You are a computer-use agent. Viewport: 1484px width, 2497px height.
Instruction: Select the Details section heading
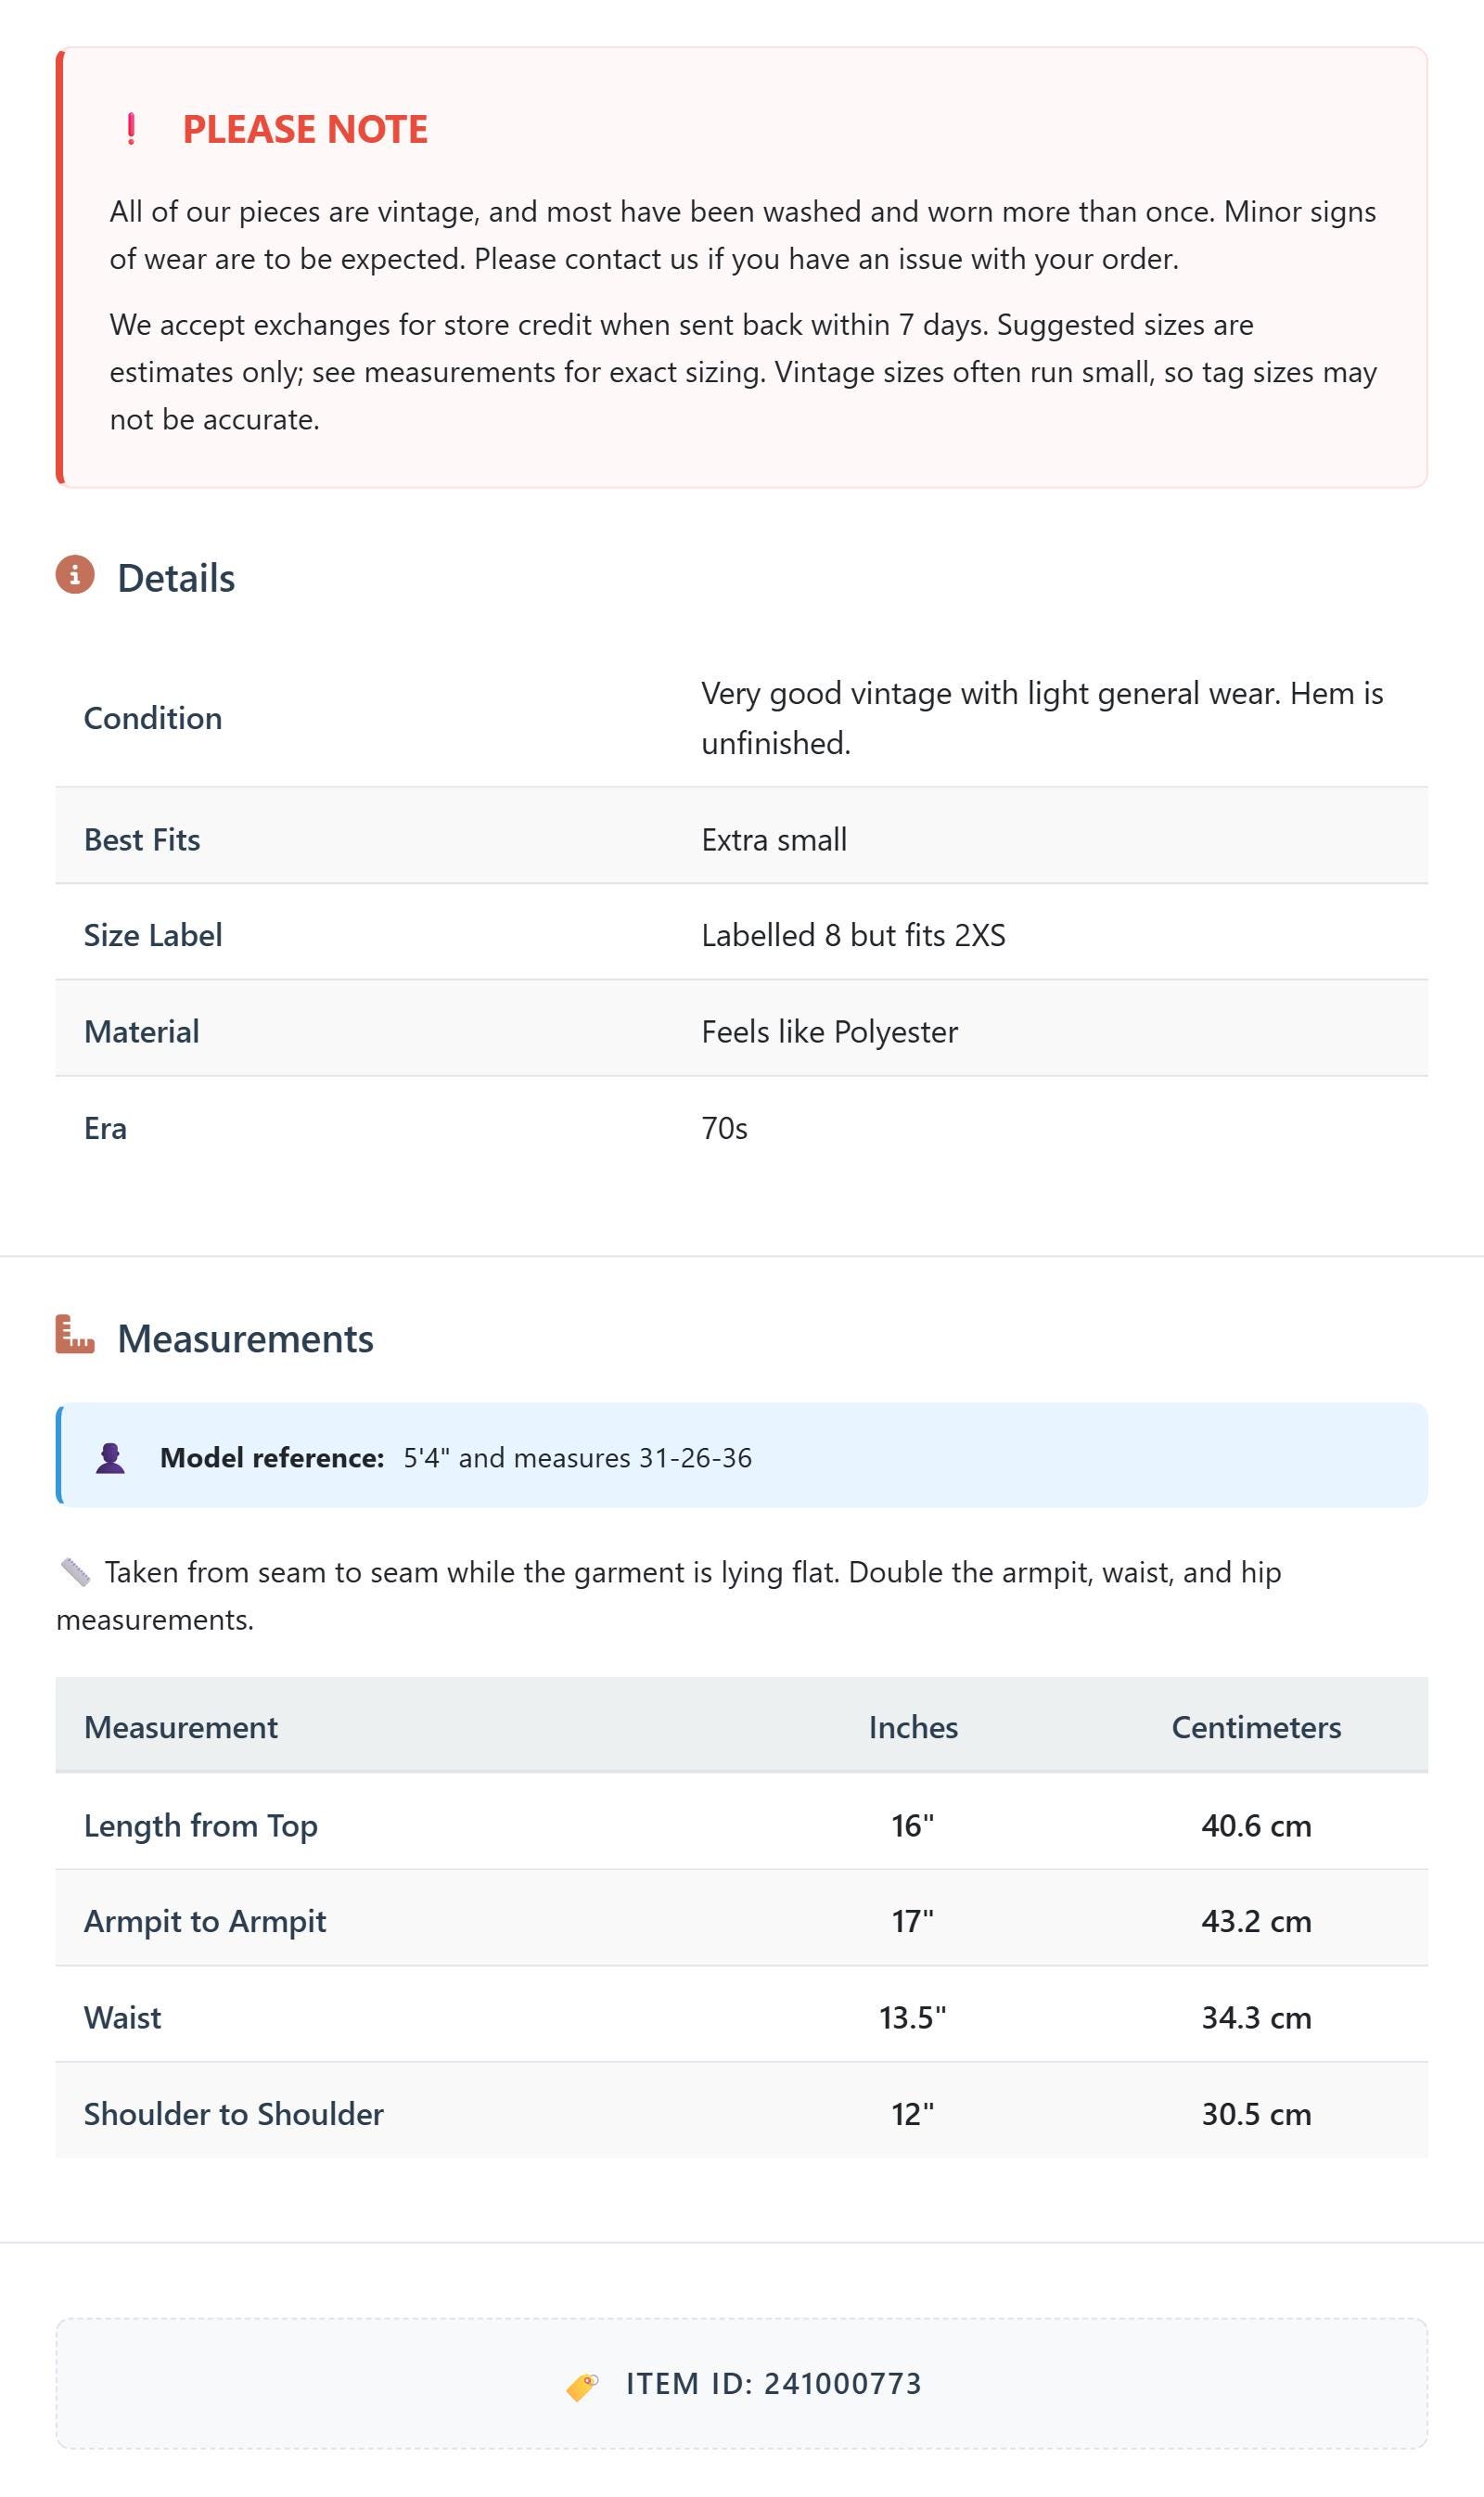coord(176,578)
